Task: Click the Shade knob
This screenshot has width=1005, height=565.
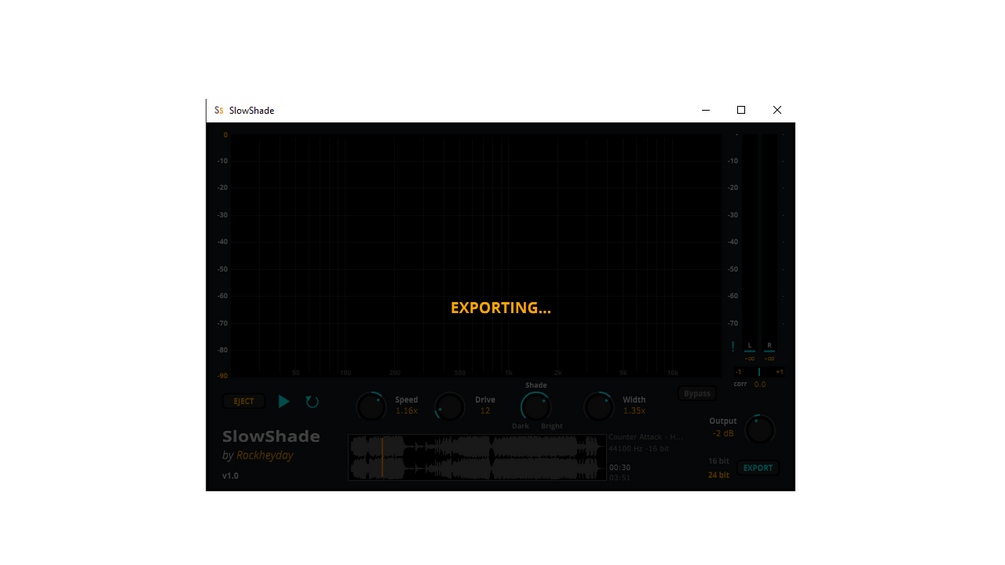Action: click(536, 406)
